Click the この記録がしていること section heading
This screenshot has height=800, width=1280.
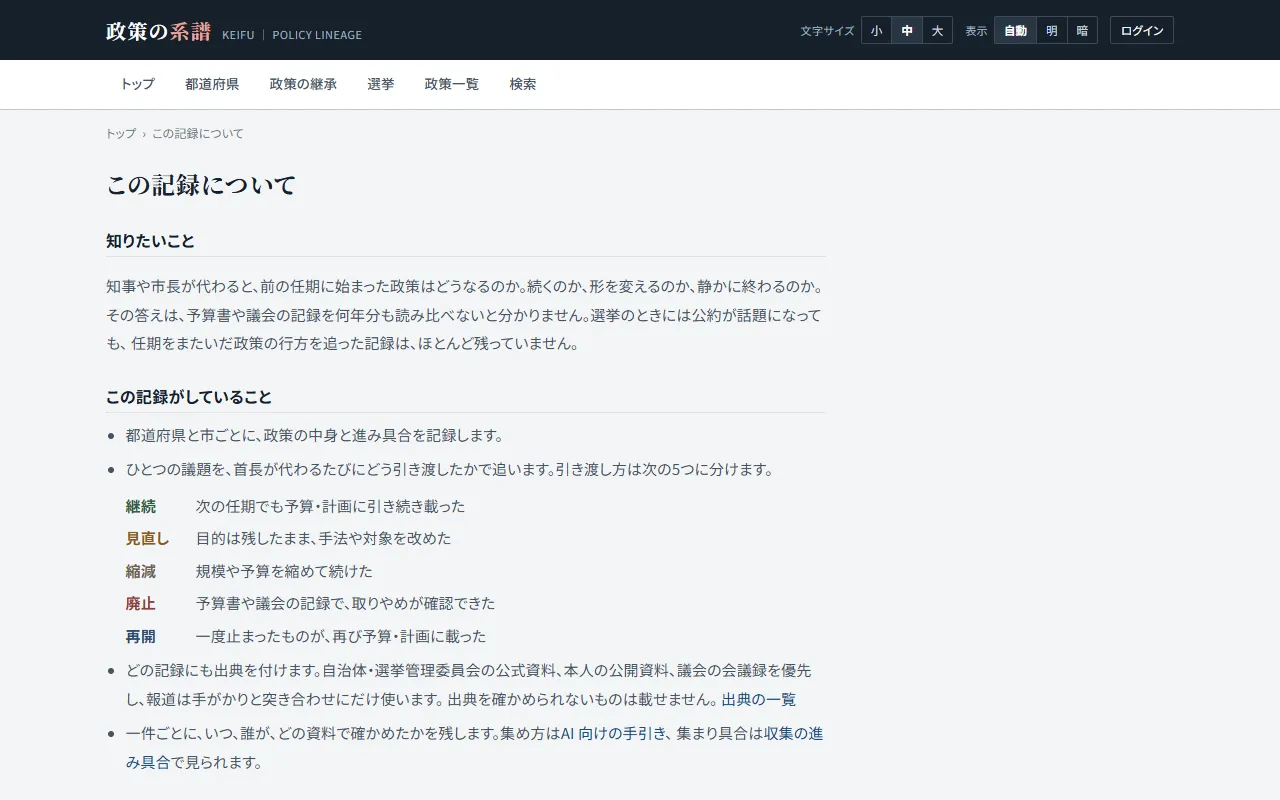(x=189, y=397)
